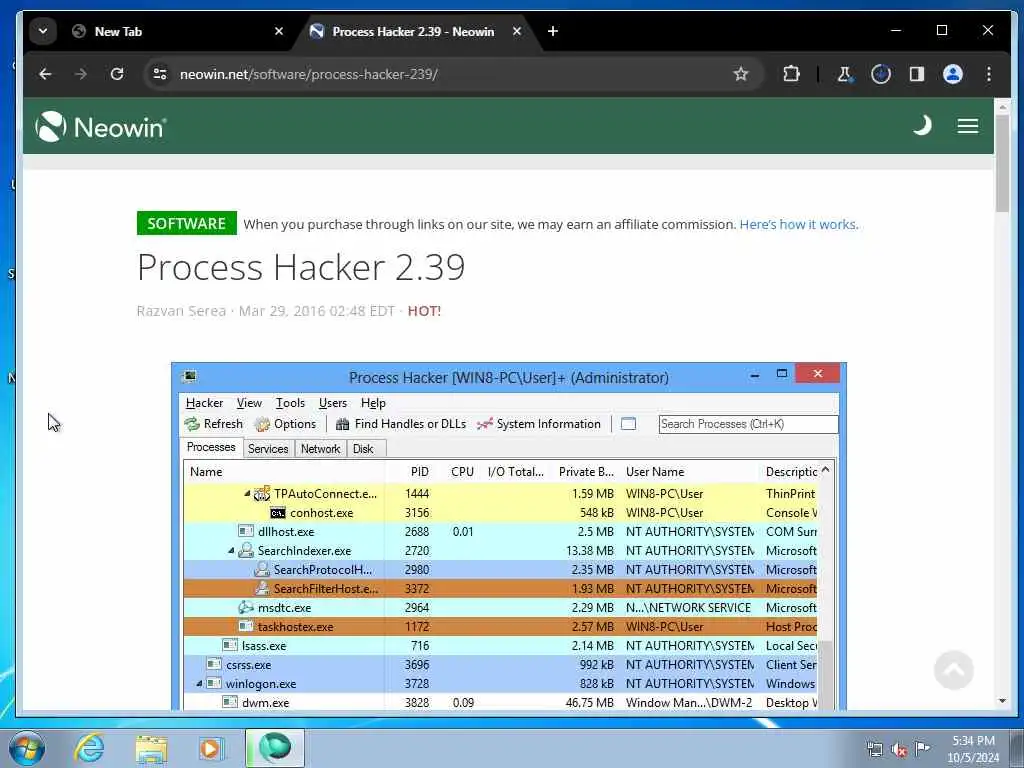
Task: Open the "Here's how it works." link
Action: 799,224
